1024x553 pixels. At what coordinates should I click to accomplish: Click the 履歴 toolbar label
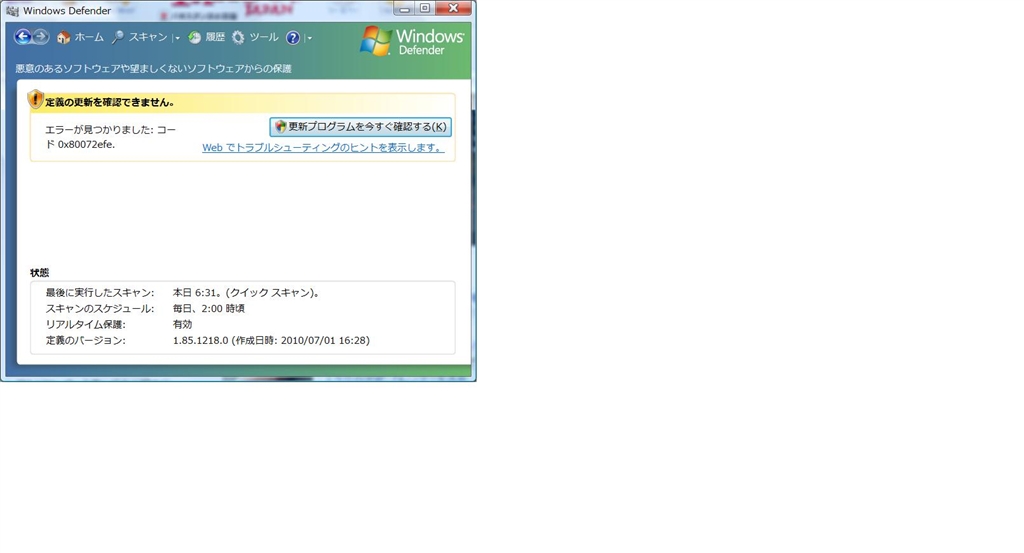pos(216,37)
